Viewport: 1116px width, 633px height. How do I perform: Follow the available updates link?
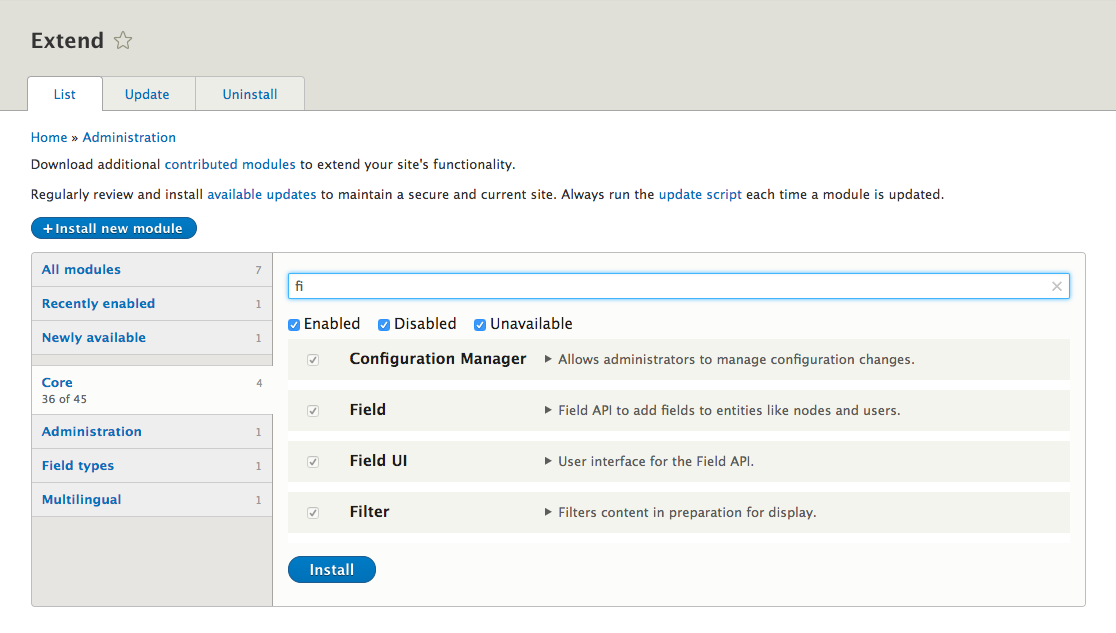tap(262, 194)
